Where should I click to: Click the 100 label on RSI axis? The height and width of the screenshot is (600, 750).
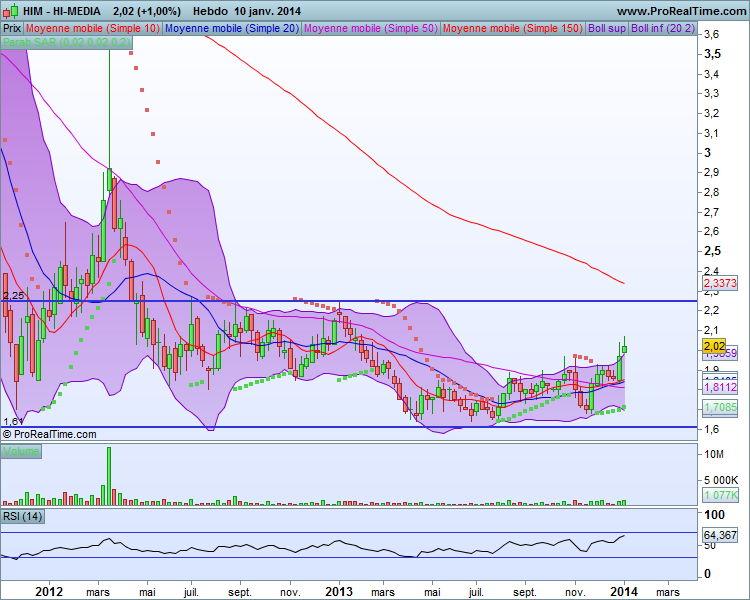pos(715,515)
